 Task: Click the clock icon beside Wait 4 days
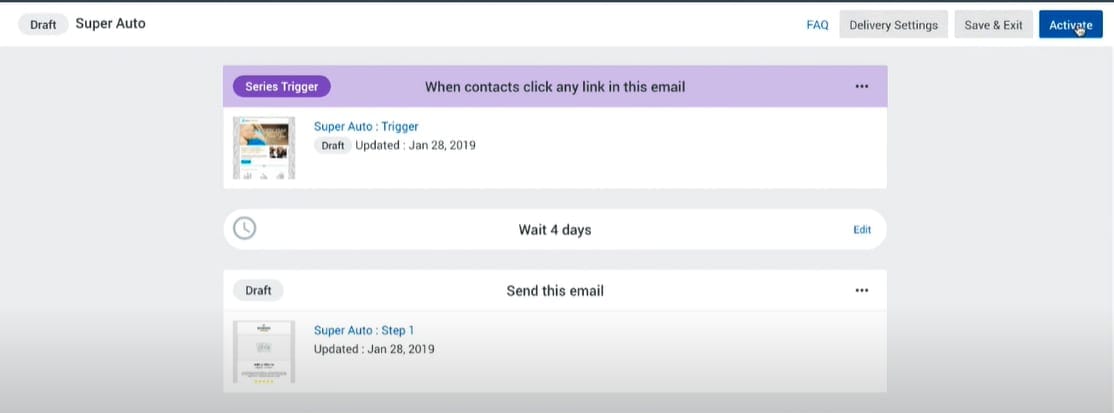click(244, 228)
